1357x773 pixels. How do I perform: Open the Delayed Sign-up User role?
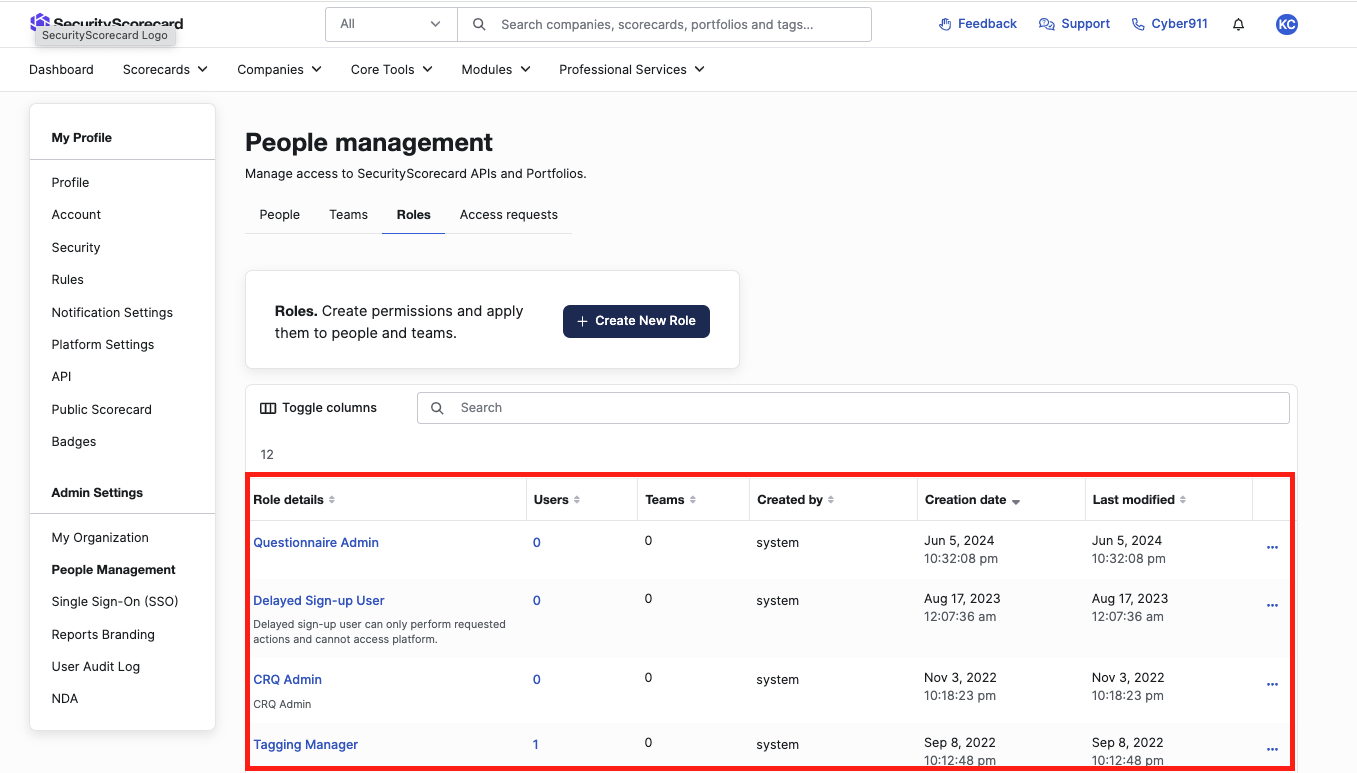point(319,601)
